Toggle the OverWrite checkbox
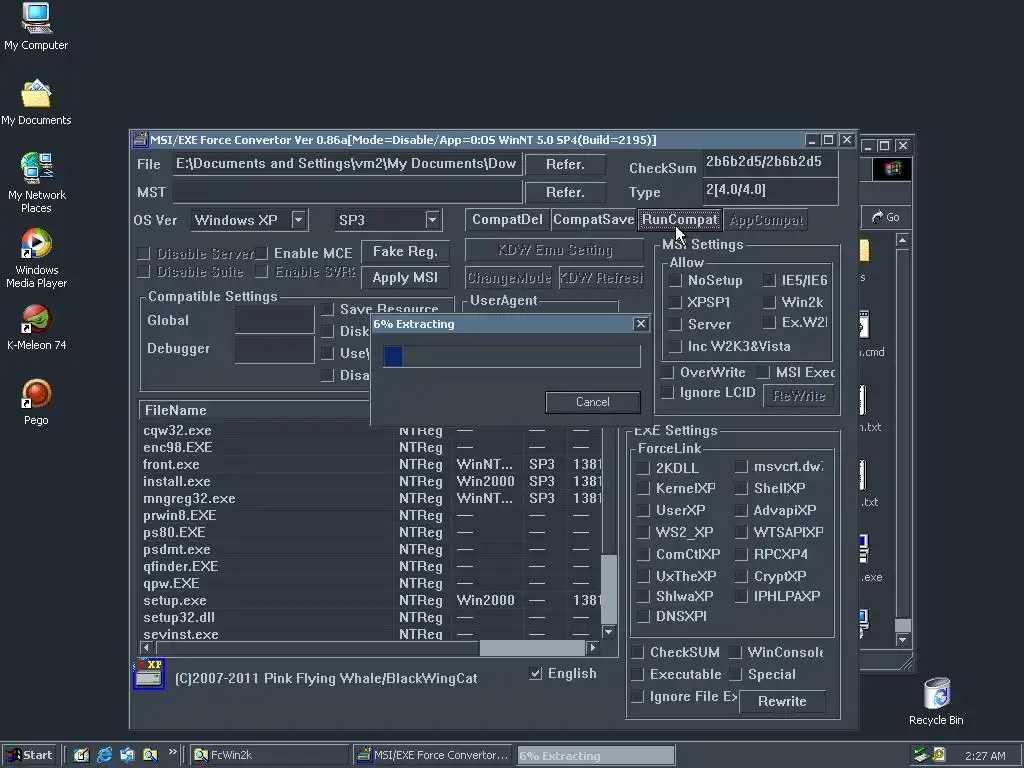 (667, 372)
